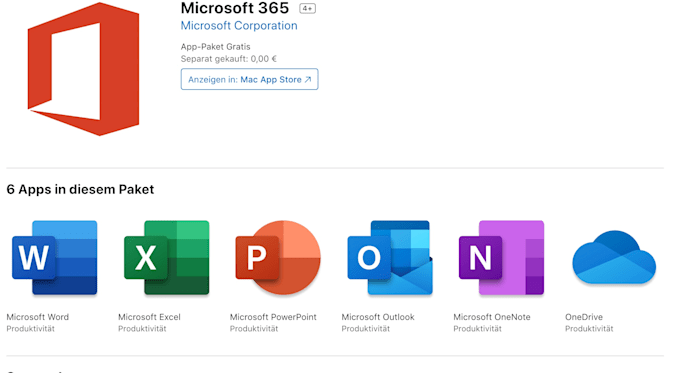This screenshot has height=373, width=680.
Task: Click Produktivität under Microsoft OneNote
Action: pos(477,329)
